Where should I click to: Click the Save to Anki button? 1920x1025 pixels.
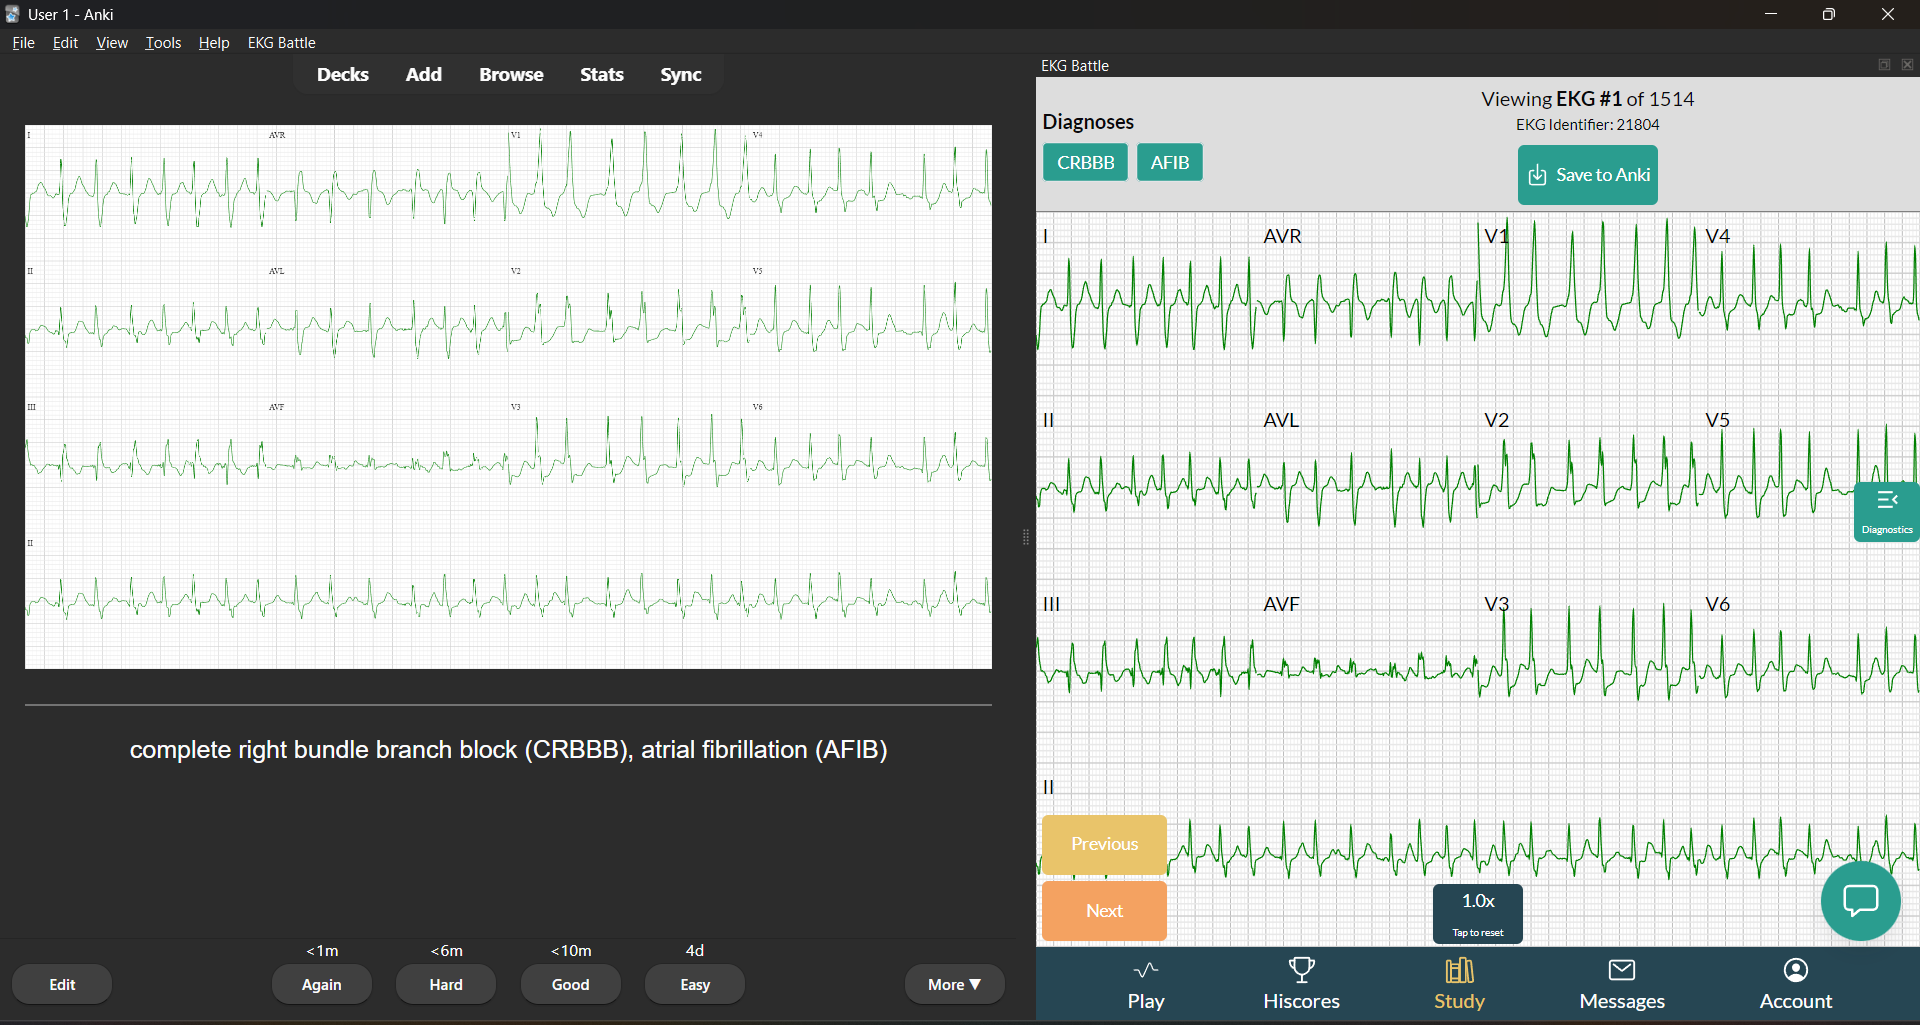pyautogui.click(x=1587, y=175)
